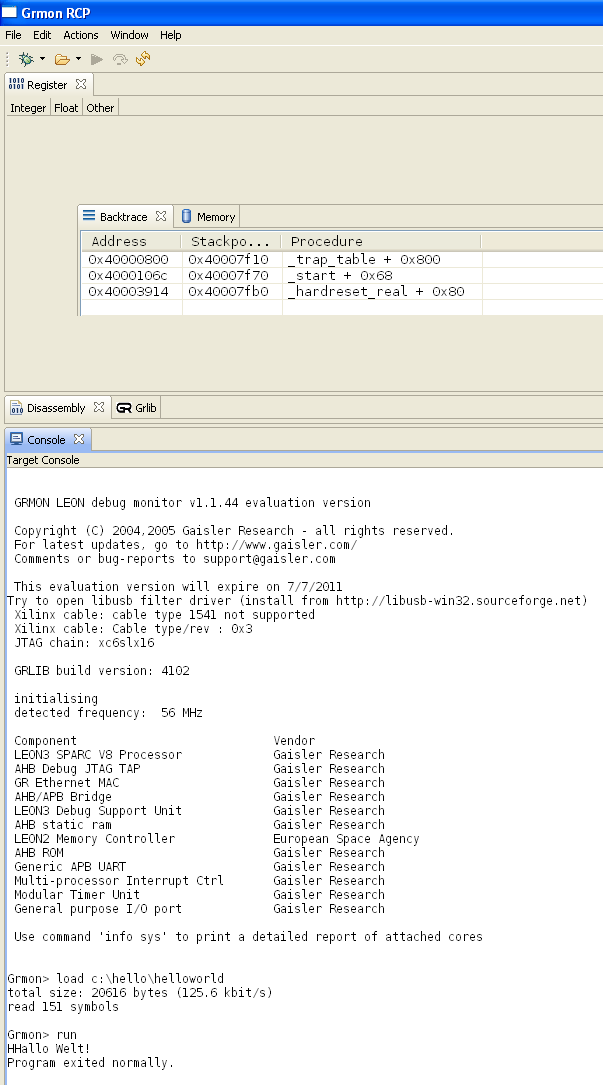The height and width of the screenshot is (1085, 603).
Task: Select the Register view tab
Action: (x=47, y=85)
